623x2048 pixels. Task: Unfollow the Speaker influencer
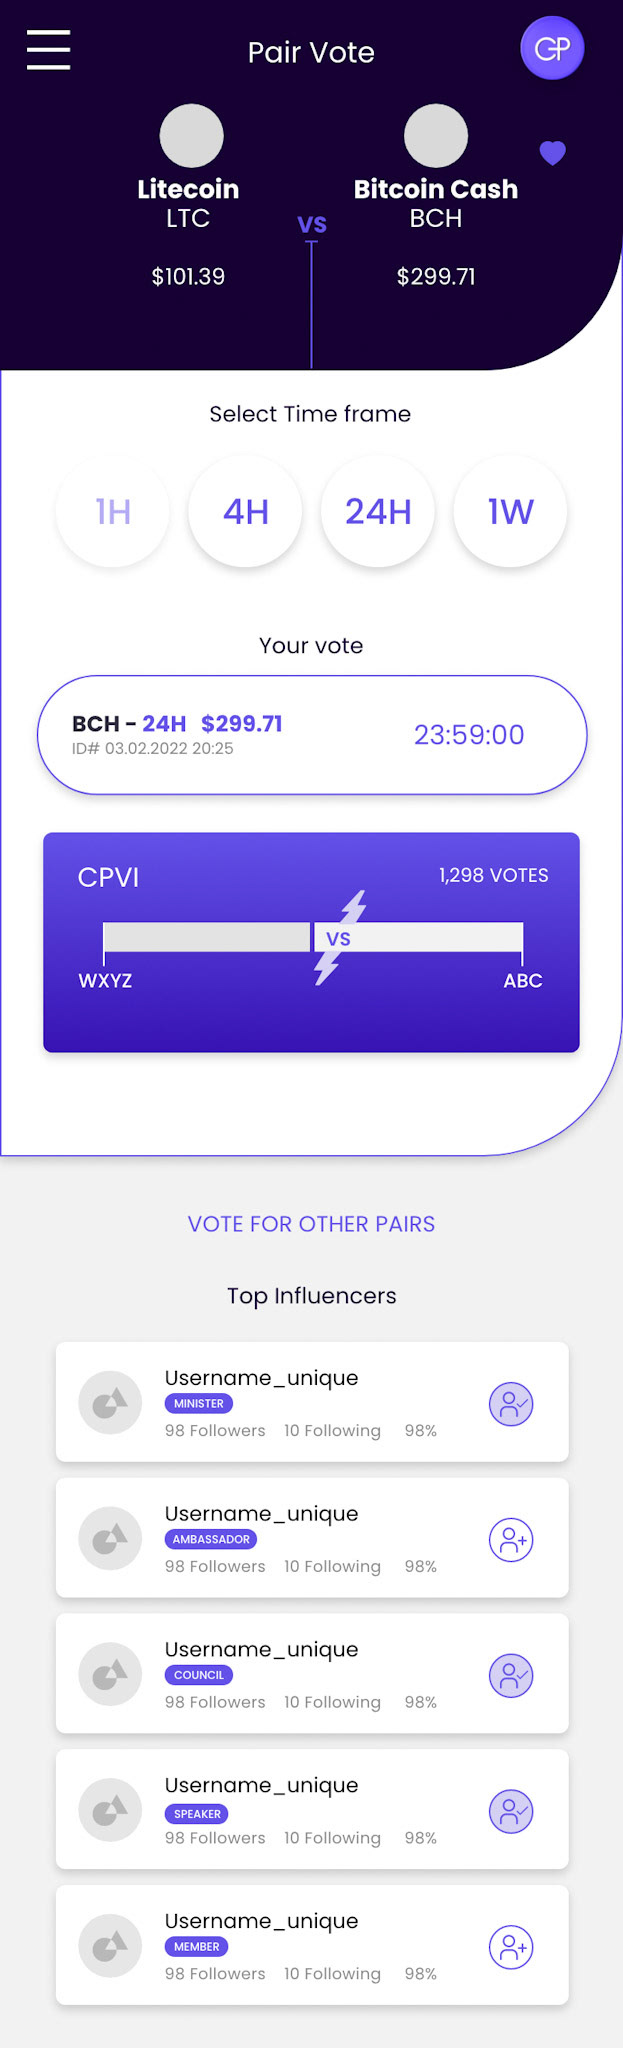point(510,1812)
